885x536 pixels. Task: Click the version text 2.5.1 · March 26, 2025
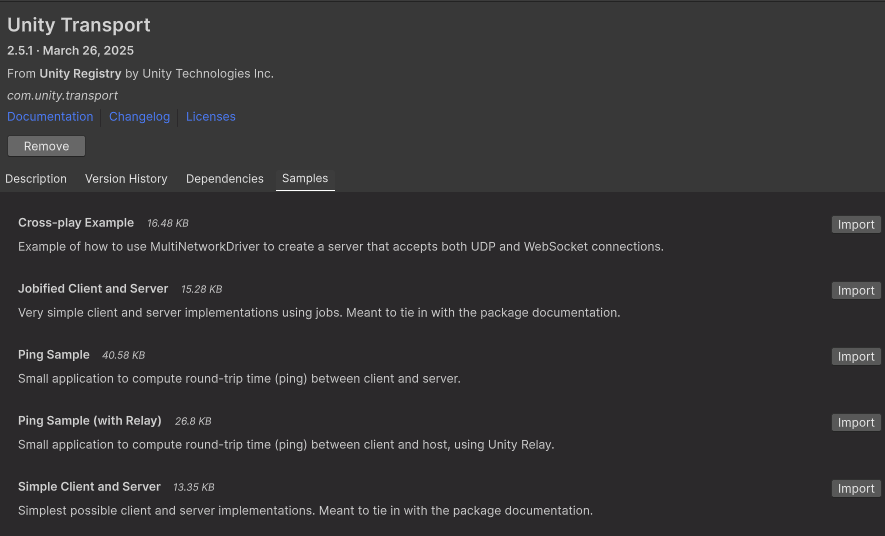(x=71, y=51)
